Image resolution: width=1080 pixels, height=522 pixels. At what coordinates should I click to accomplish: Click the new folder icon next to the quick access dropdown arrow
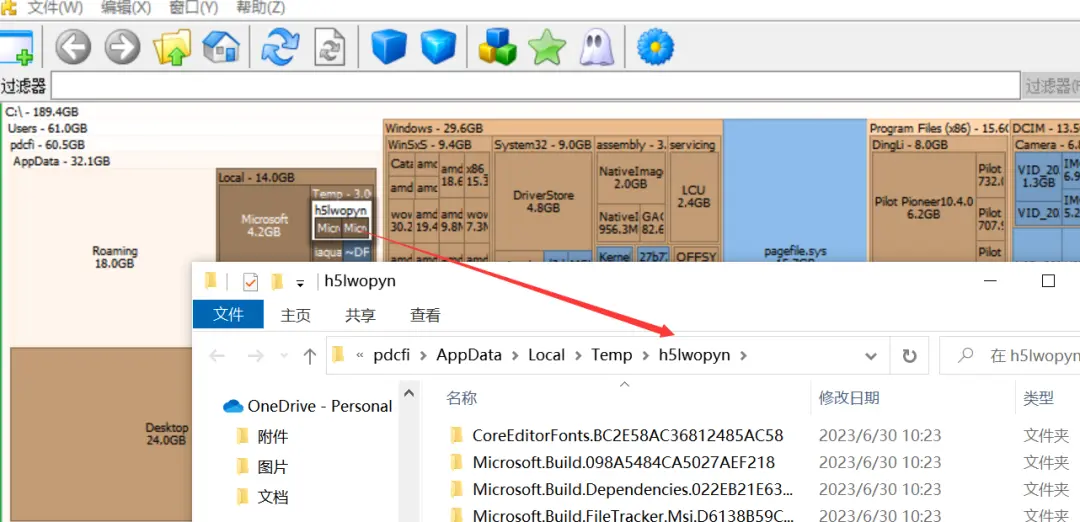click(x=278, y=282)
